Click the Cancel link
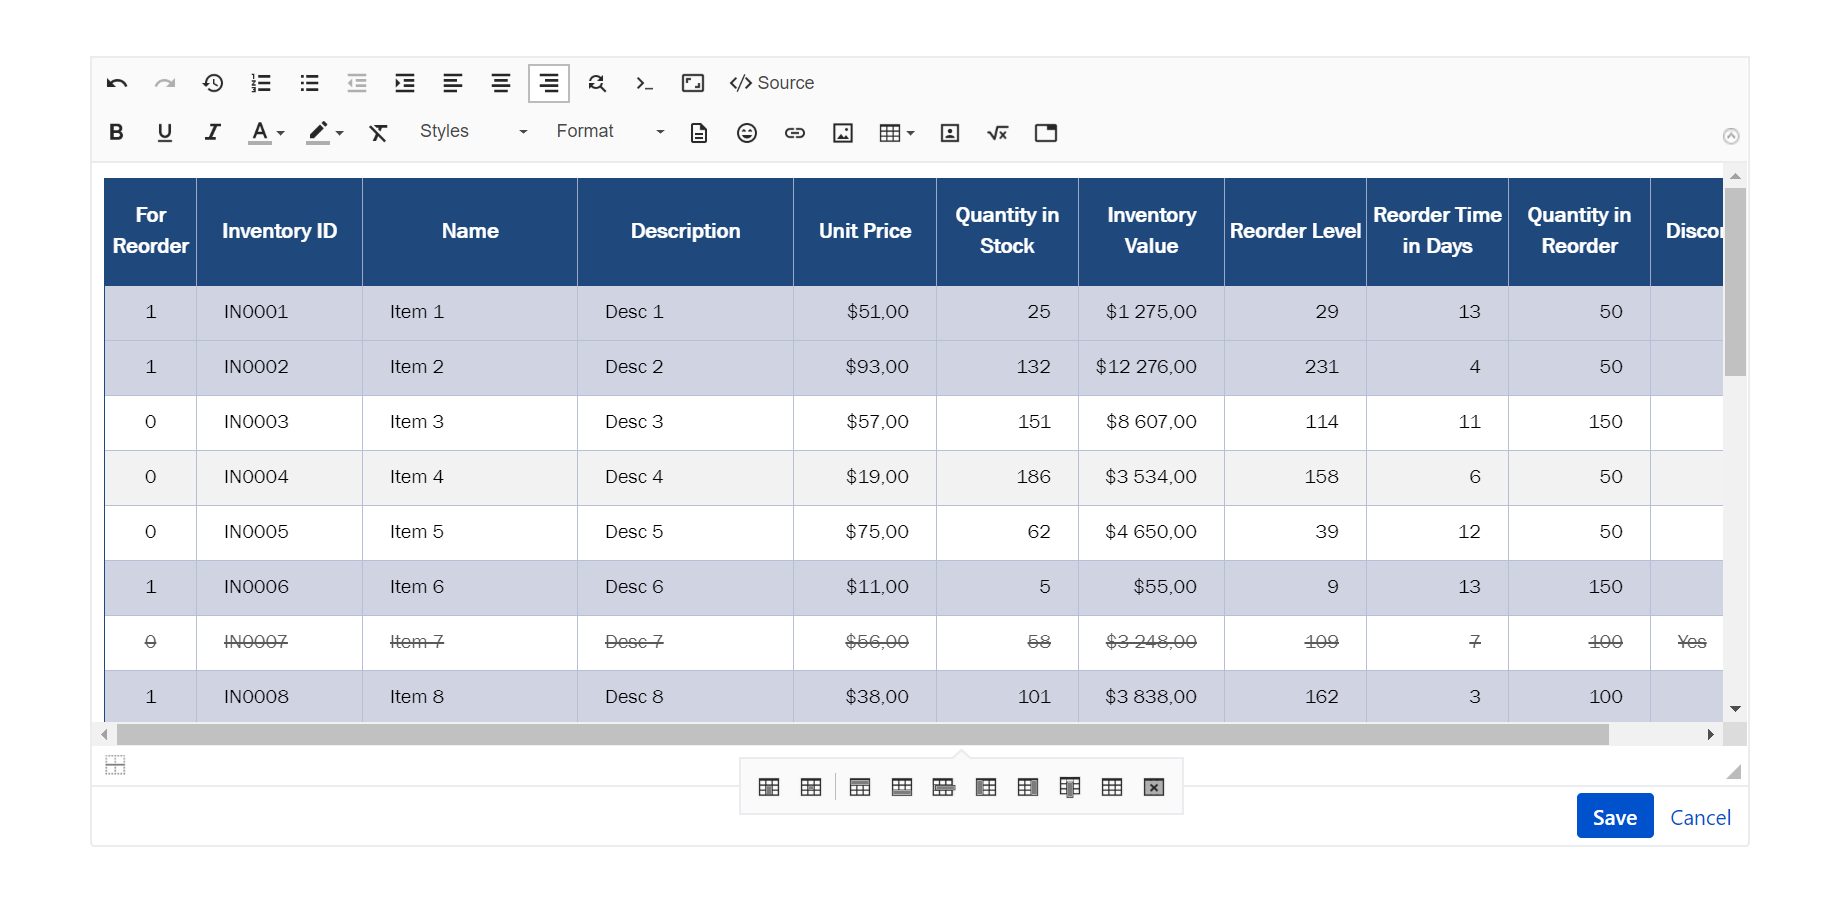The image size is (1840, 900). [1700, 817]
